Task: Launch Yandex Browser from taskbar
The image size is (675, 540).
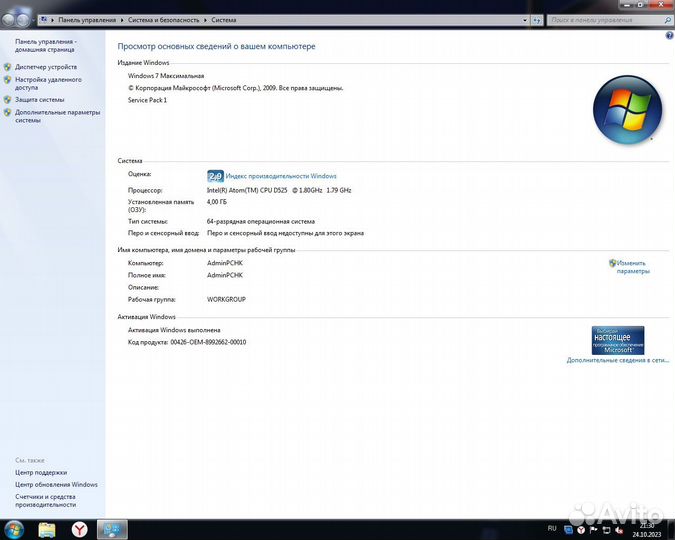Action: pyautogui.click(x=79, y=530)
